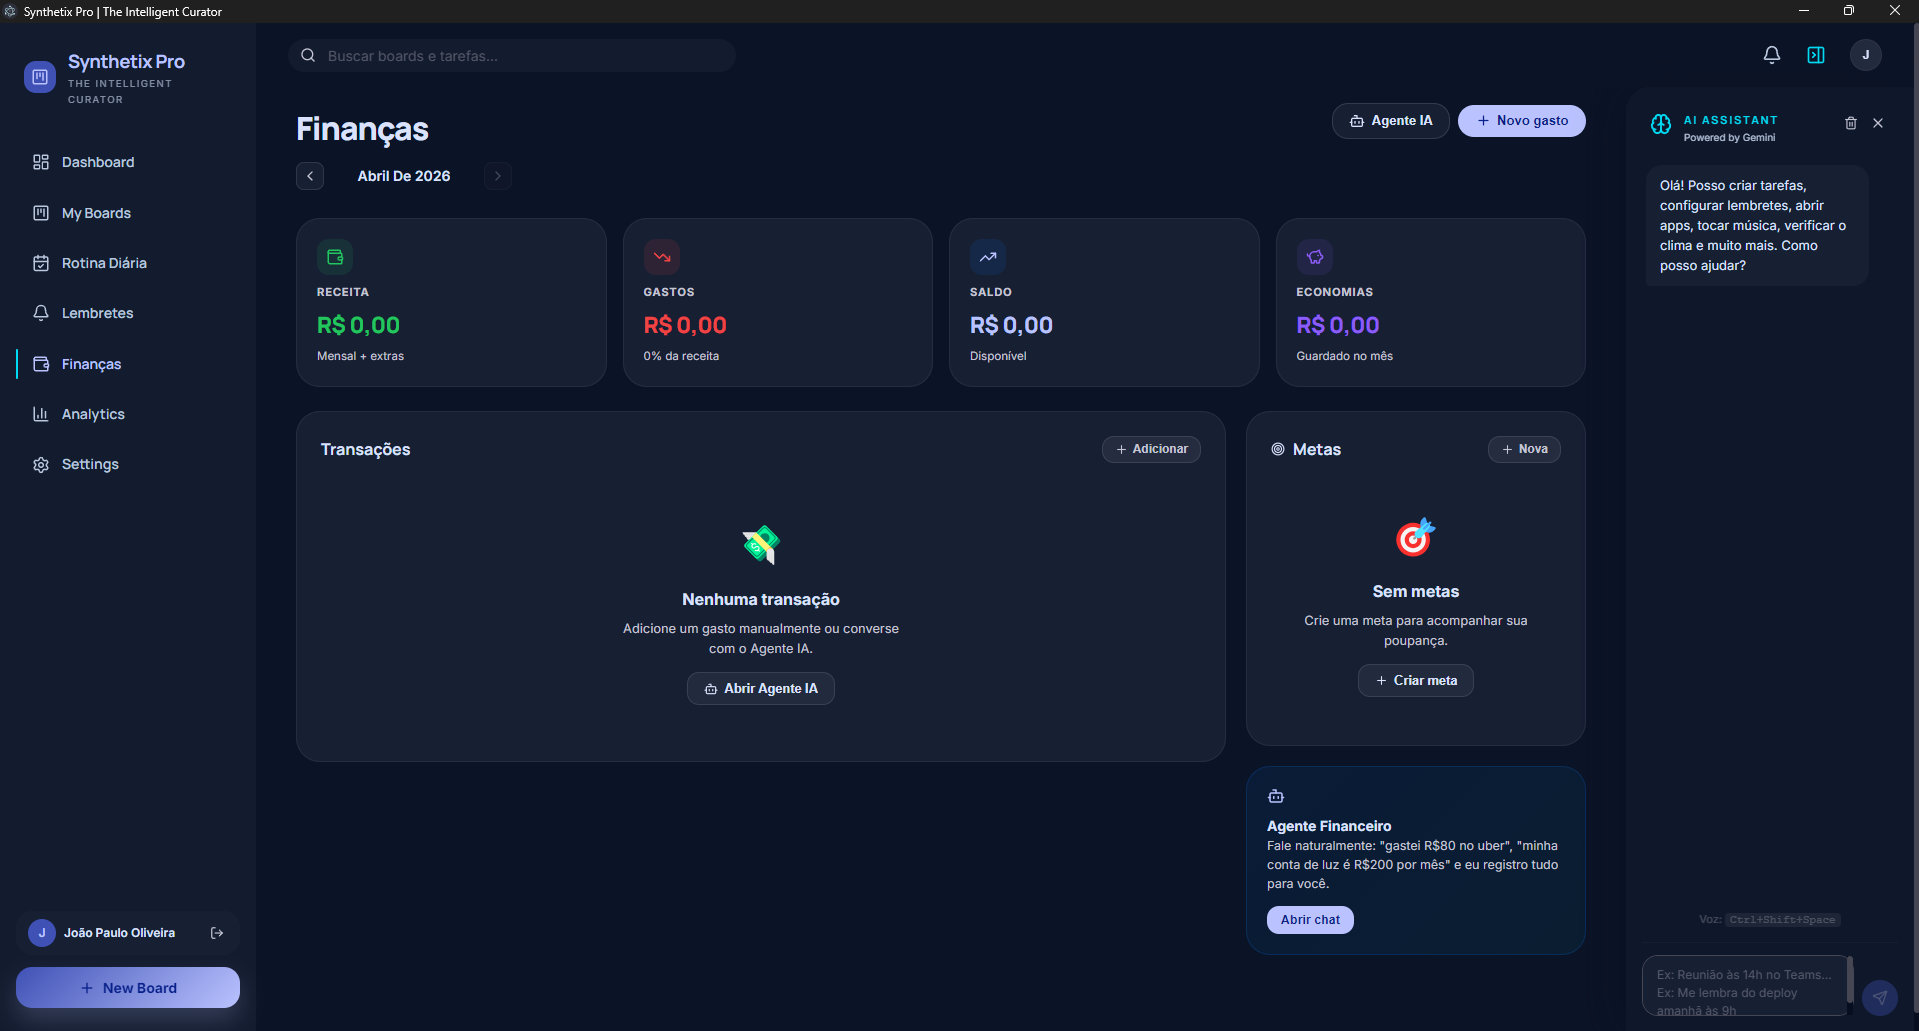
Task: Click the Abril De 2026 month label
Action: [404, 176]
